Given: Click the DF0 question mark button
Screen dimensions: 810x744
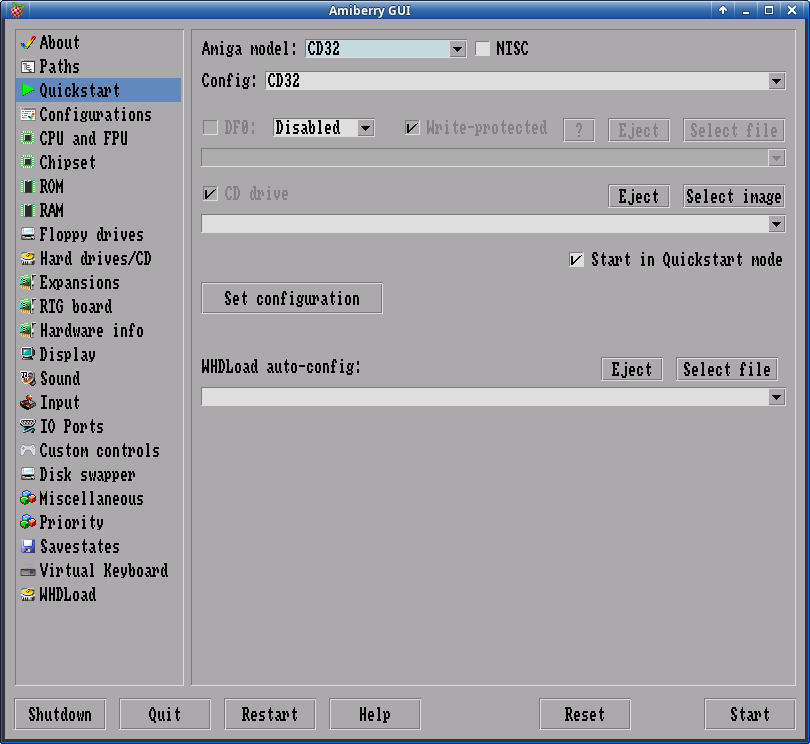Looking at the screenshot, I should [x=579, y=130].
